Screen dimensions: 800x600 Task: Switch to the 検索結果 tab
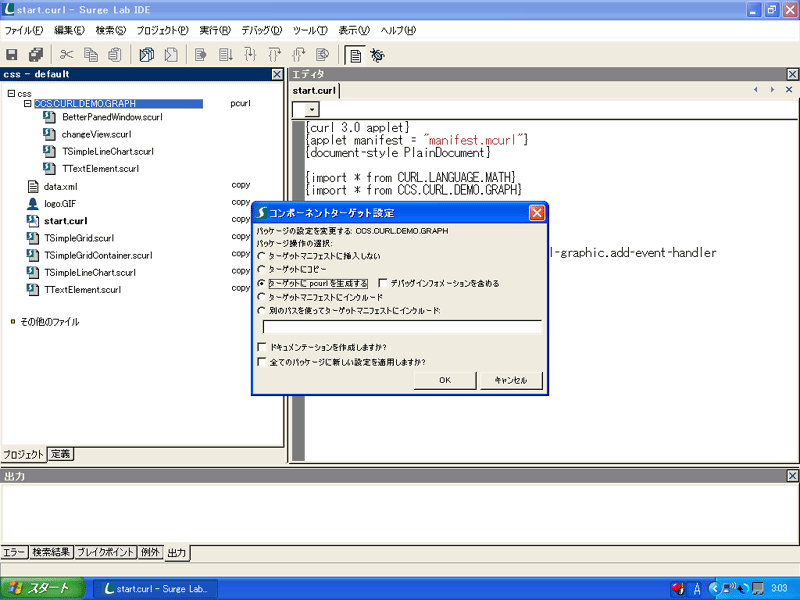51,552
